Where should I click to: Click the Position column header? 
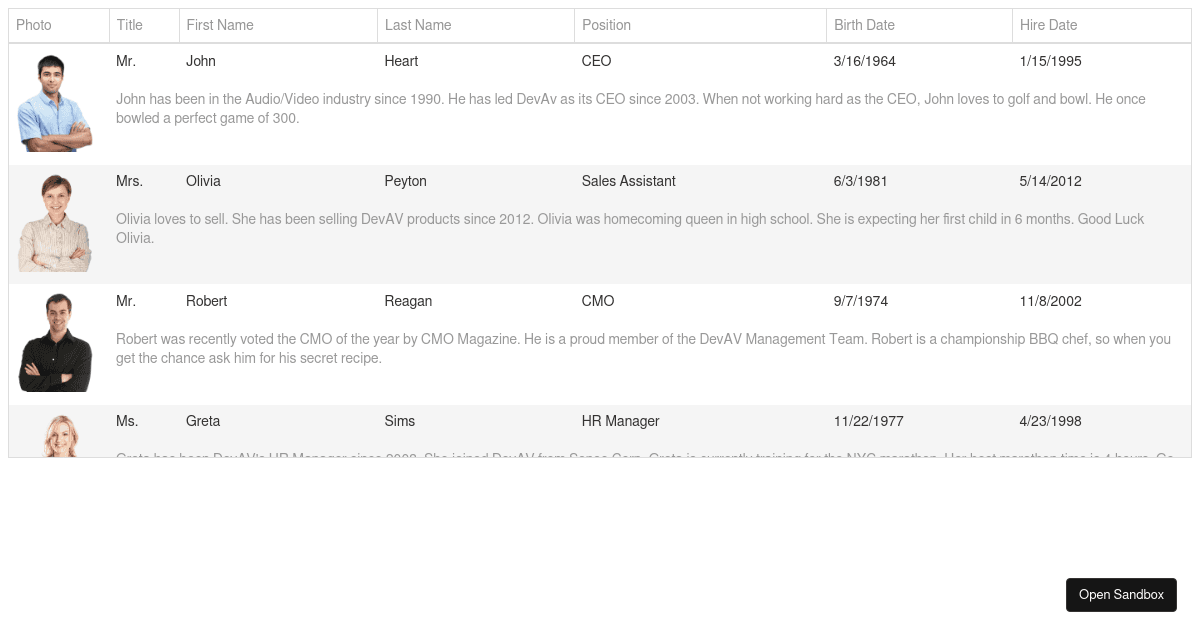(606, 25)
